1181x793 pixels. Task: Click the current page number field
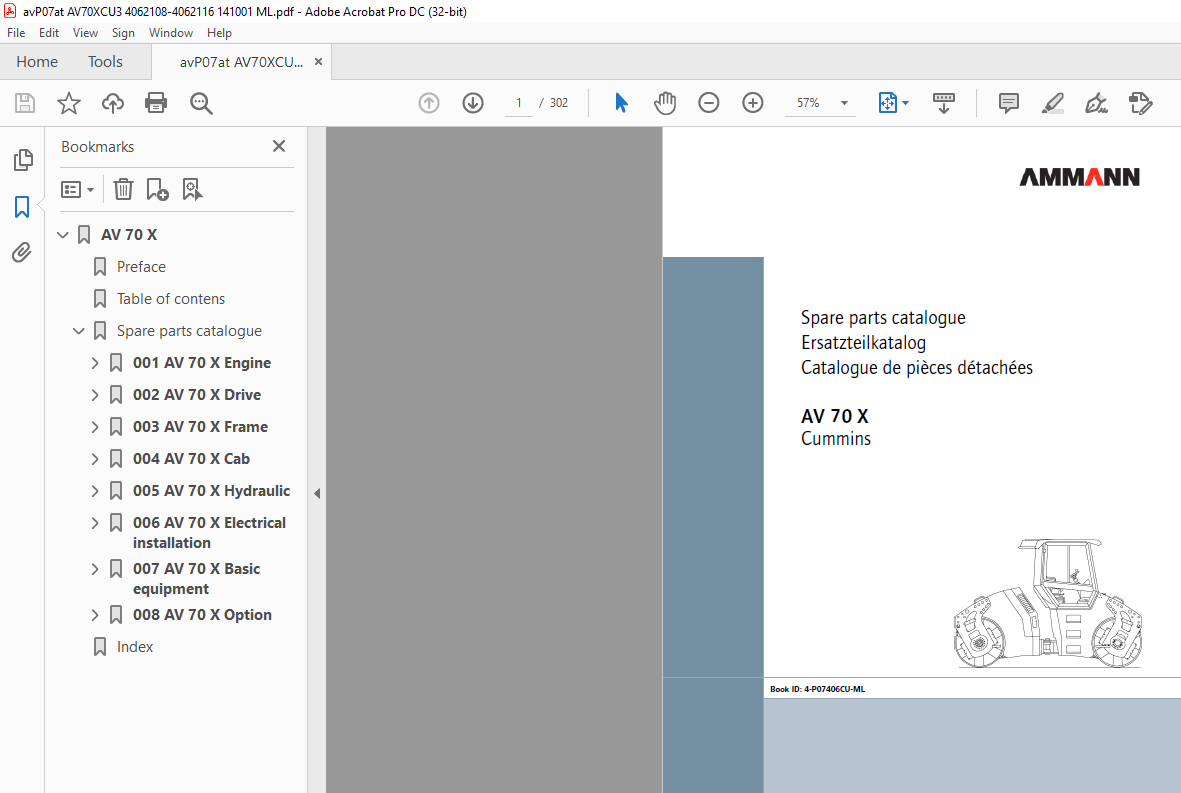coord(518,103)
